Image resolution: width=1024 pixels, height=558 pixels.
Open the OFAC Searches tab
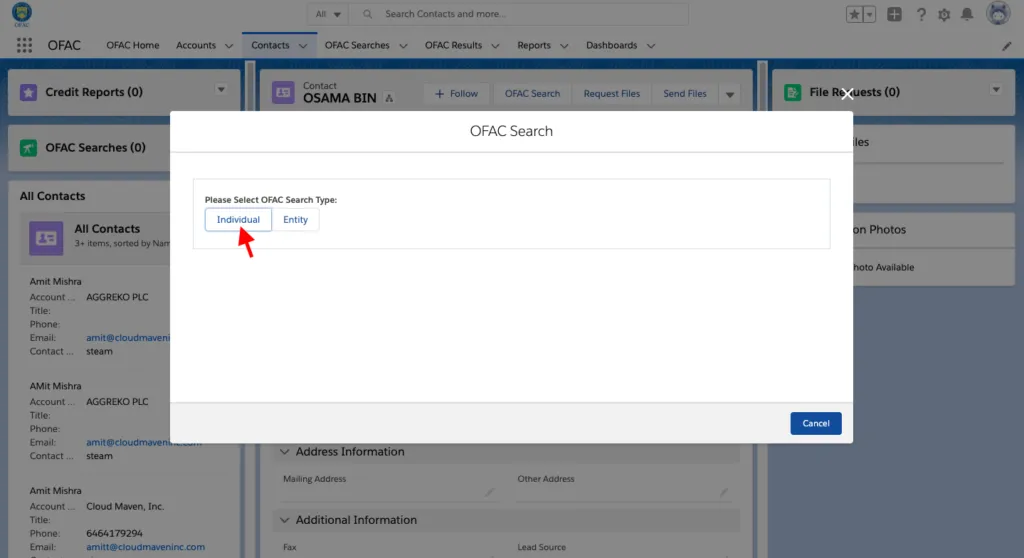coord(357,45)
